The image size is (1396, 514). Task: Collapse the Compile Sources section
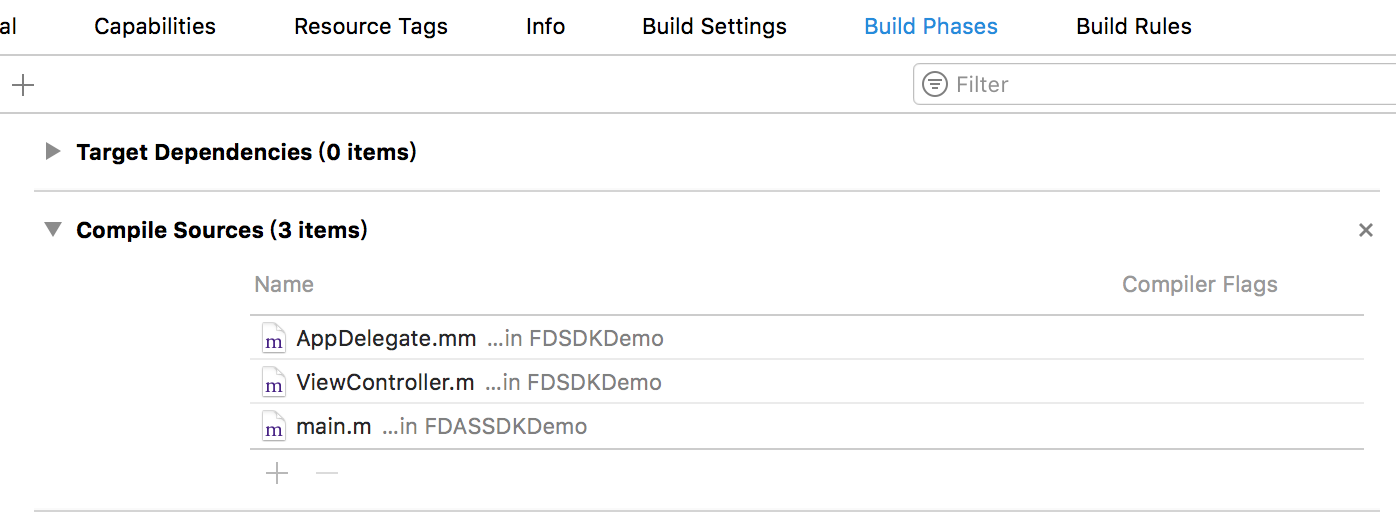click(53, 230)
